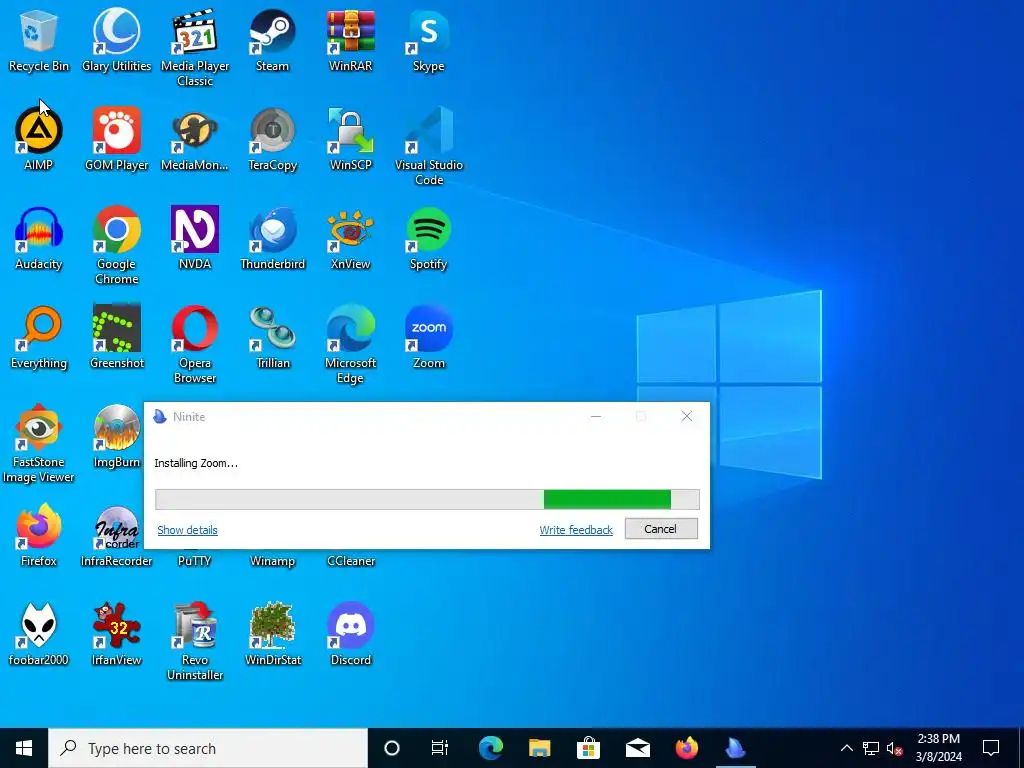The image size is (1024, 768).
Task: Click the Google Chrome shortcut
Action: coord(116,246)
